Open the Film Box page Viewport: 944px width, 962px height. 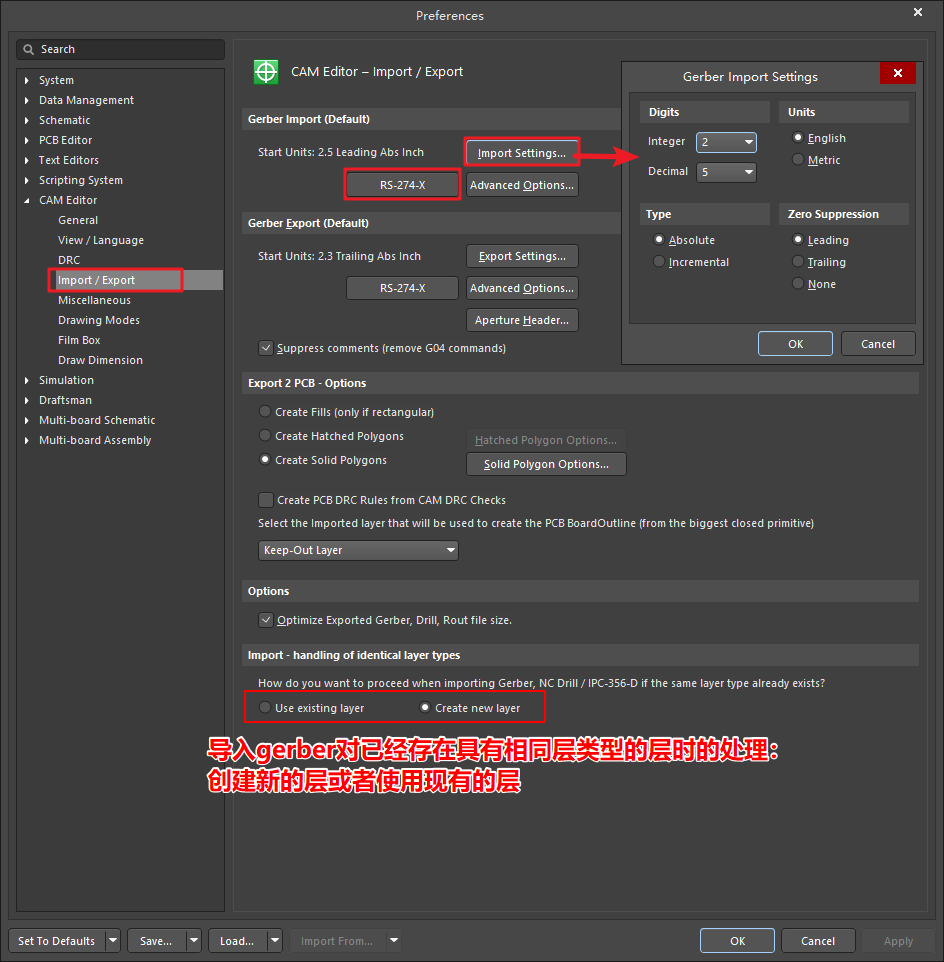[79, 340]
